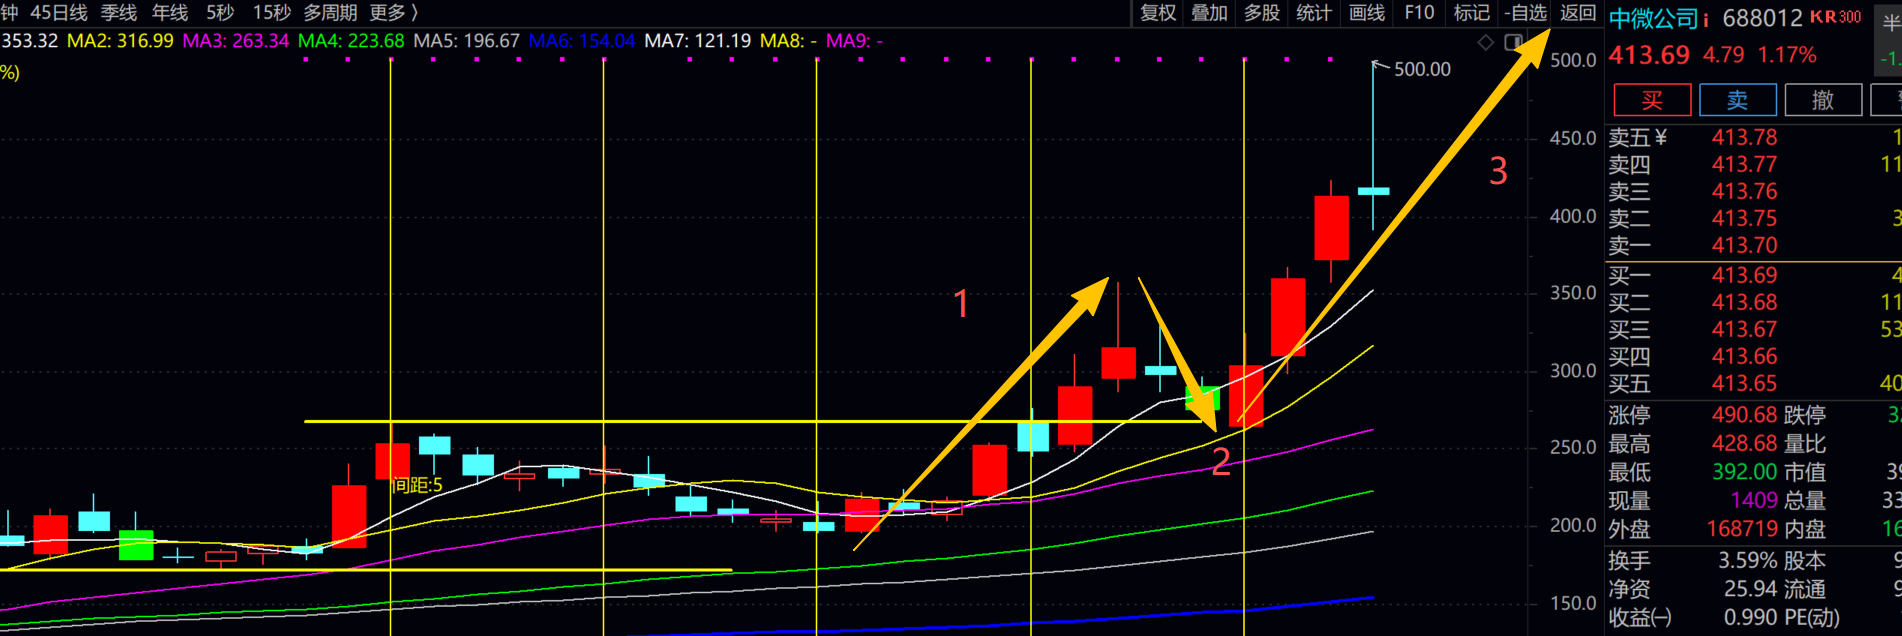1902x636 pixels.
Task: Click the ¥ symbol beside 卖五
Action: tap(1661, 138)
